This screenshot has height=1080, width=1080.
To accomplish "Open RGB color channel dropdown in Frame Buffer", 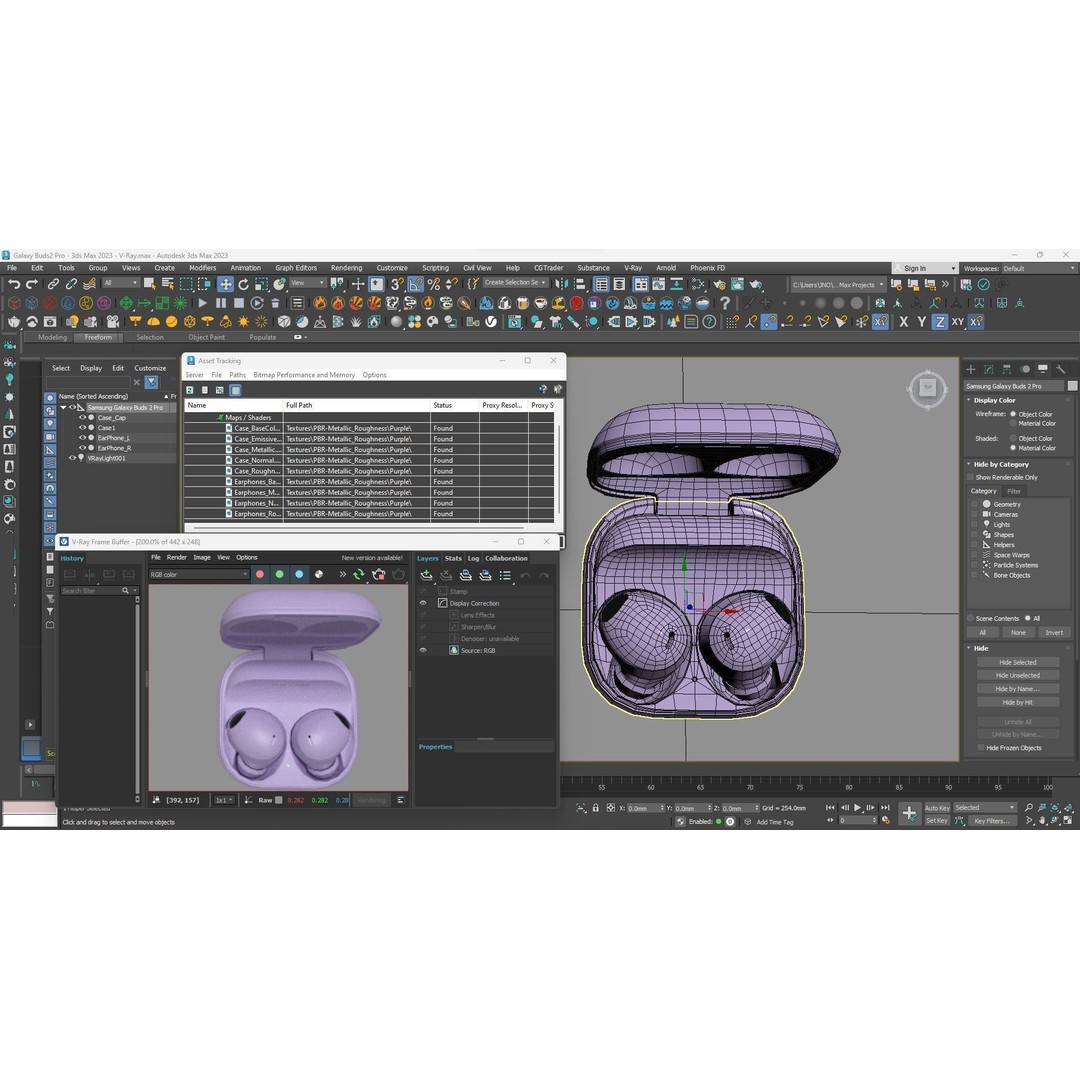I will coord(198,574).
